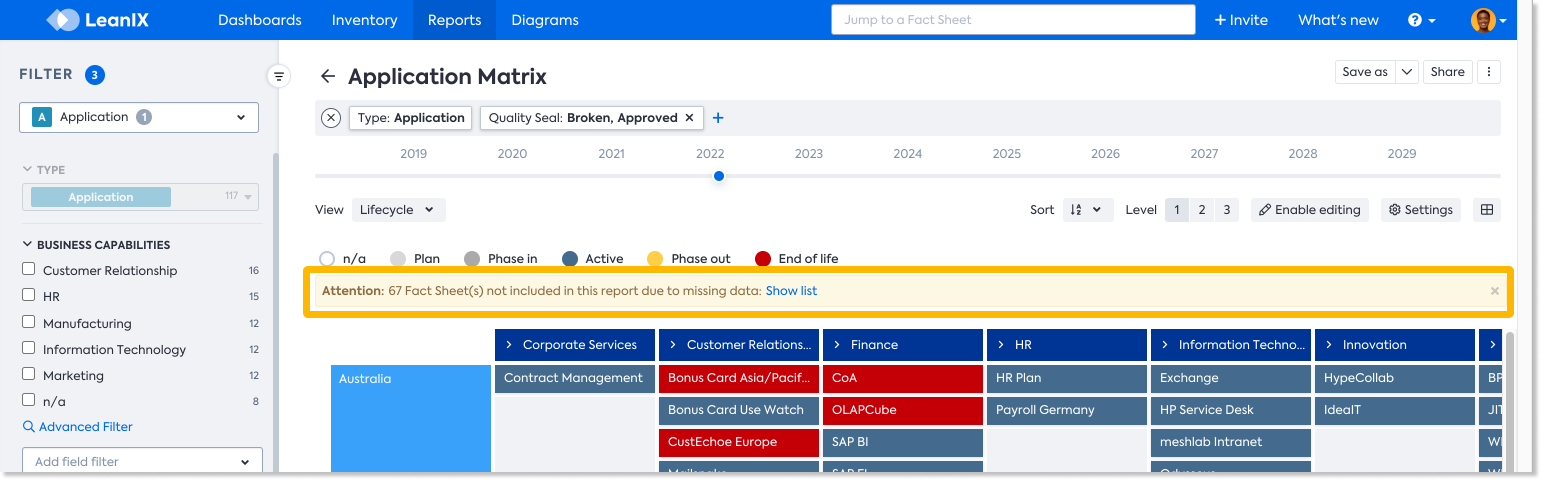Click Enable editing with the pencil icon
This screenshot has height=480, width=1541.
(x=1310, y=210)
